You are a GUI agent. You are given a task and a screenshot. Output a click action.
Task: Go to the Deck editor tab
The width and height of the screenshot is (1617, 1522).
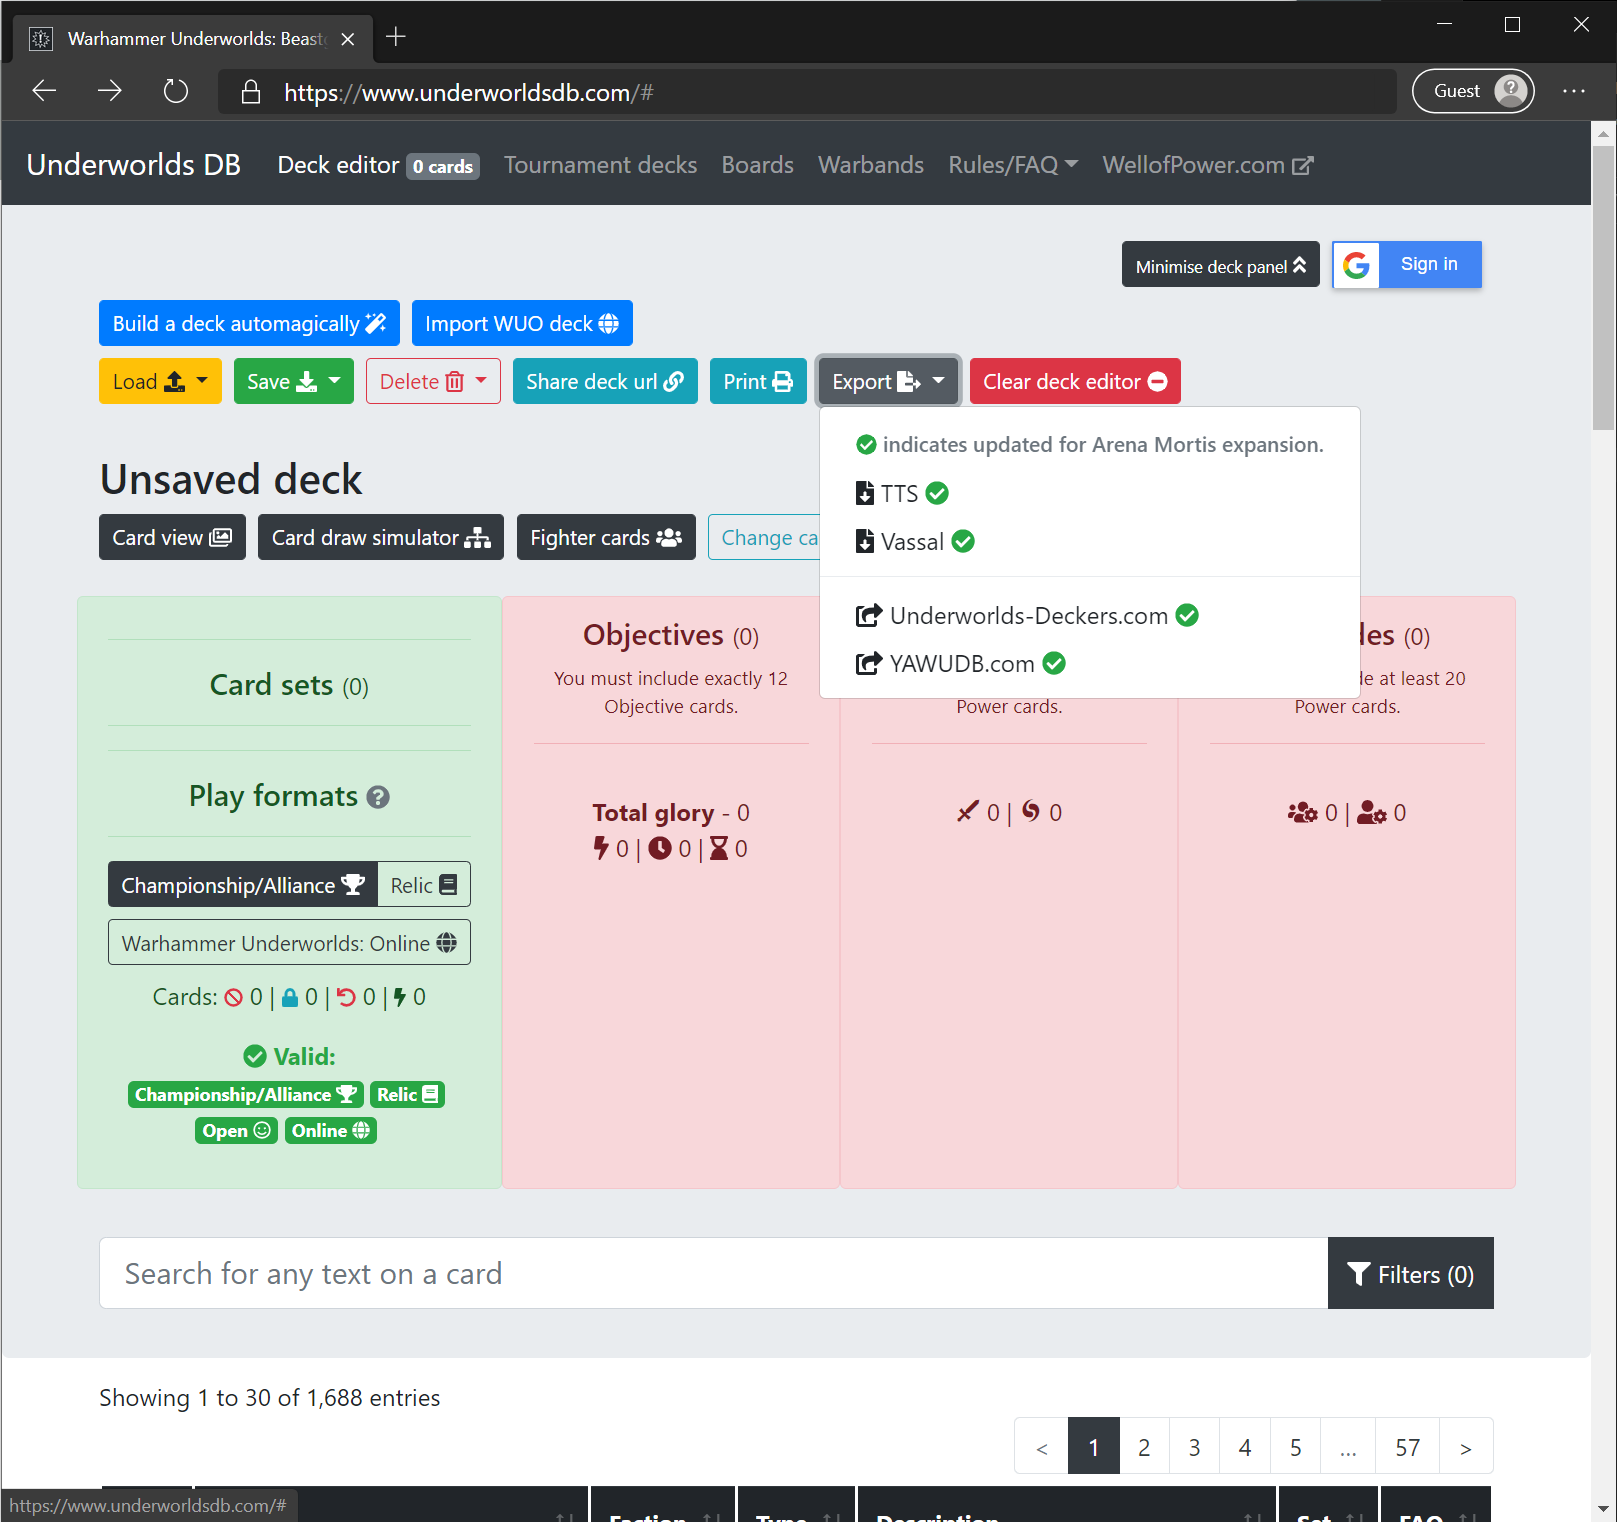(x=338, y=165)
